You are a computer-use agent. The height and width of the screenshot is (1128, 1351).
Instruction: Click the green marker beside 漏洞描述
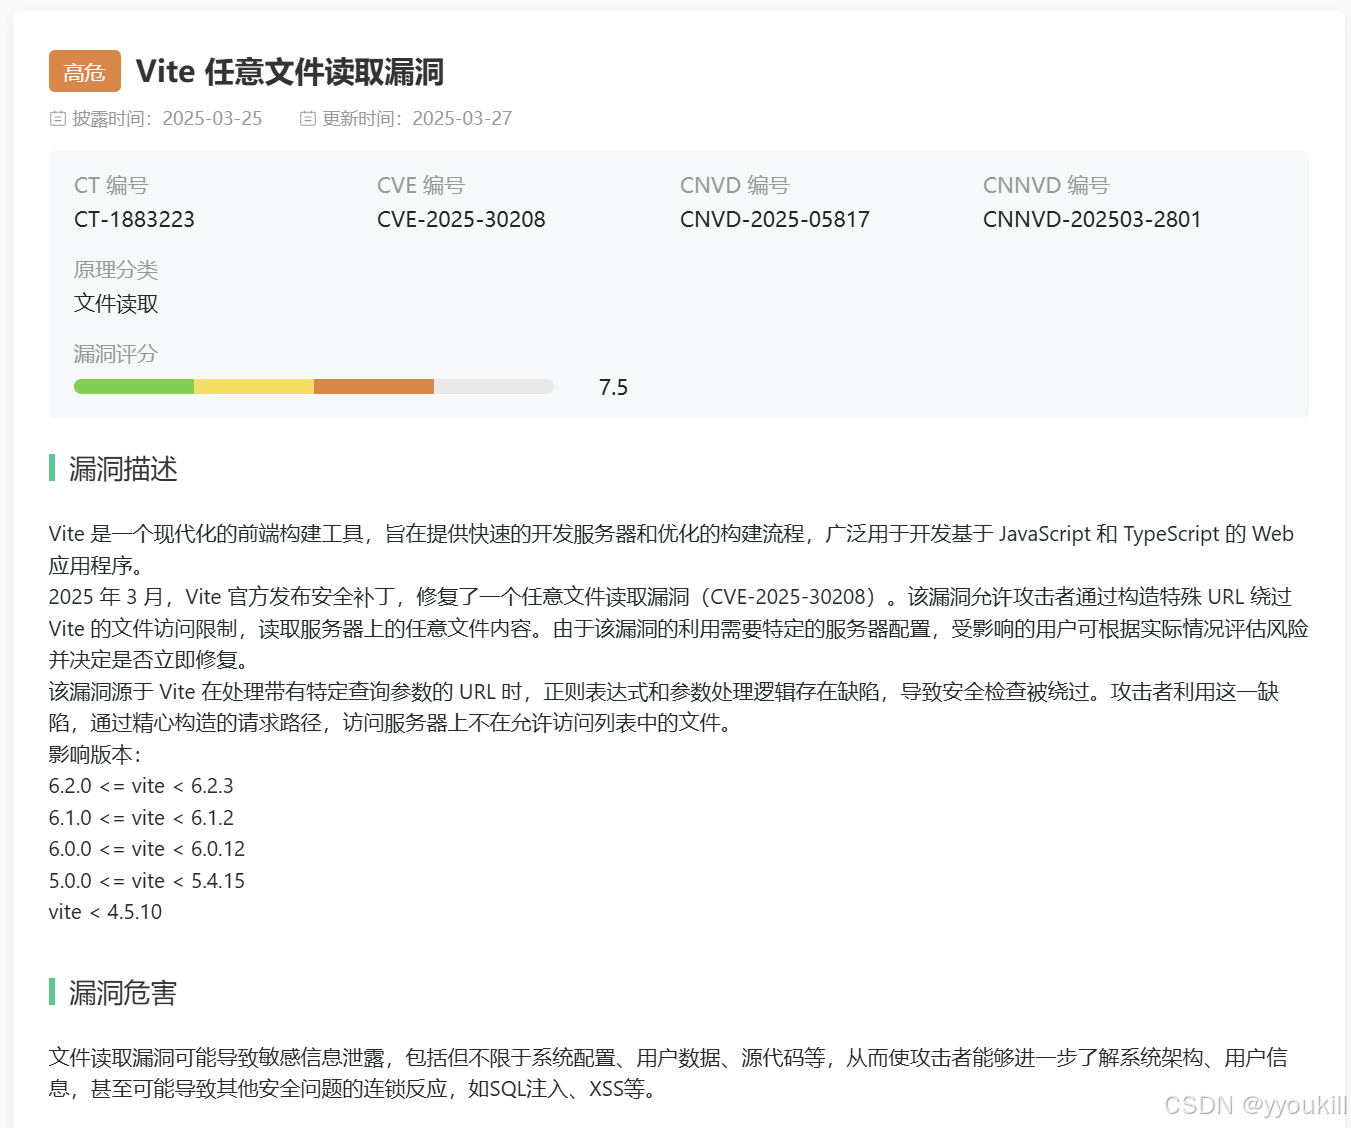point(53,469)
